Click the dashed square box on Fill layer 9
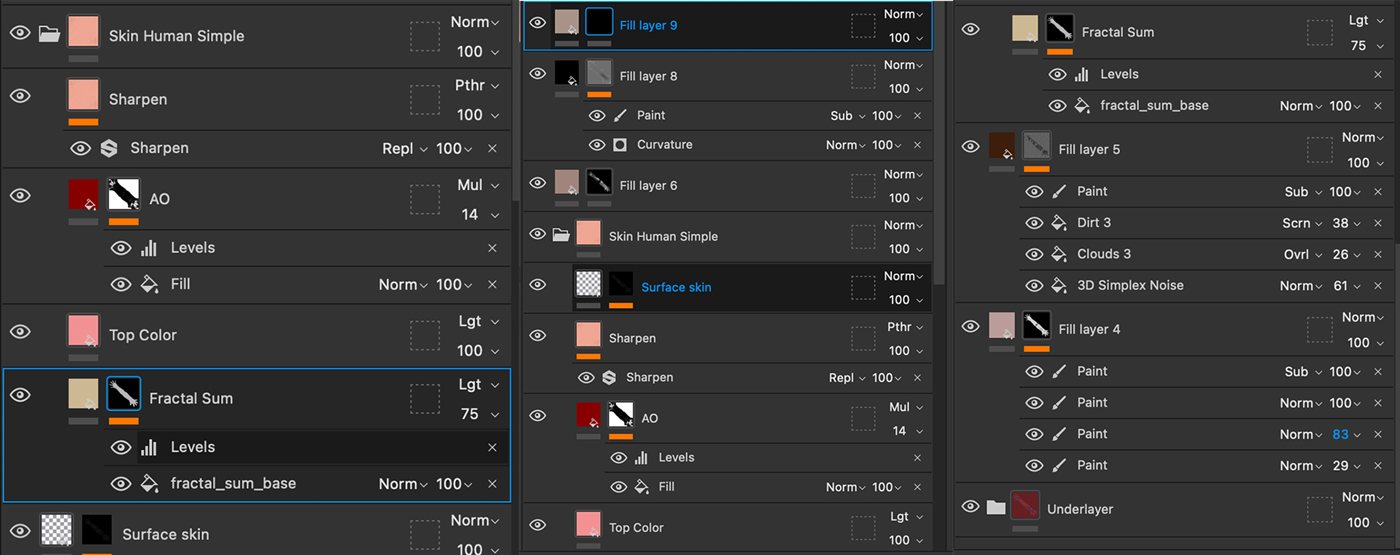The width and height of the screenshot is (1400, 555). pyautogui.click(x=863, y=26)
